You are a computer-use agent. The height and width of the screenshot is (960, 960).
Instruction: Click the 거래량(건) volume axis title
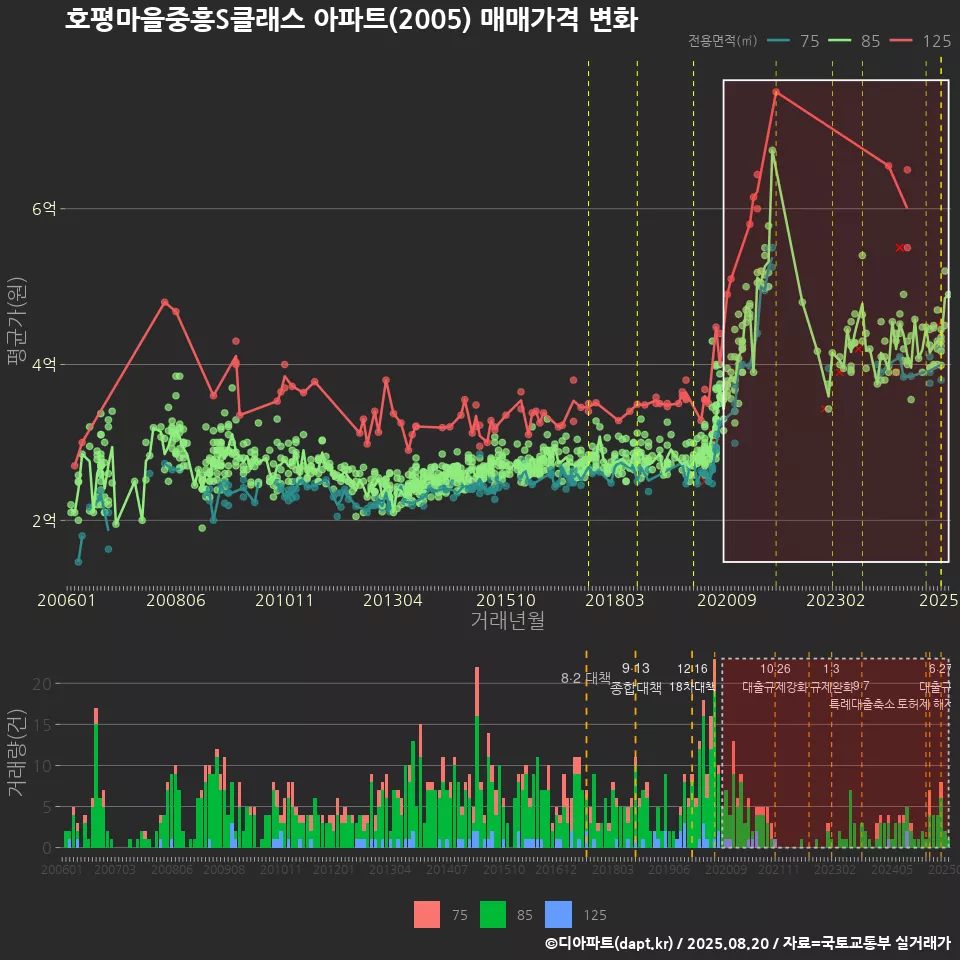pos(16,752)
